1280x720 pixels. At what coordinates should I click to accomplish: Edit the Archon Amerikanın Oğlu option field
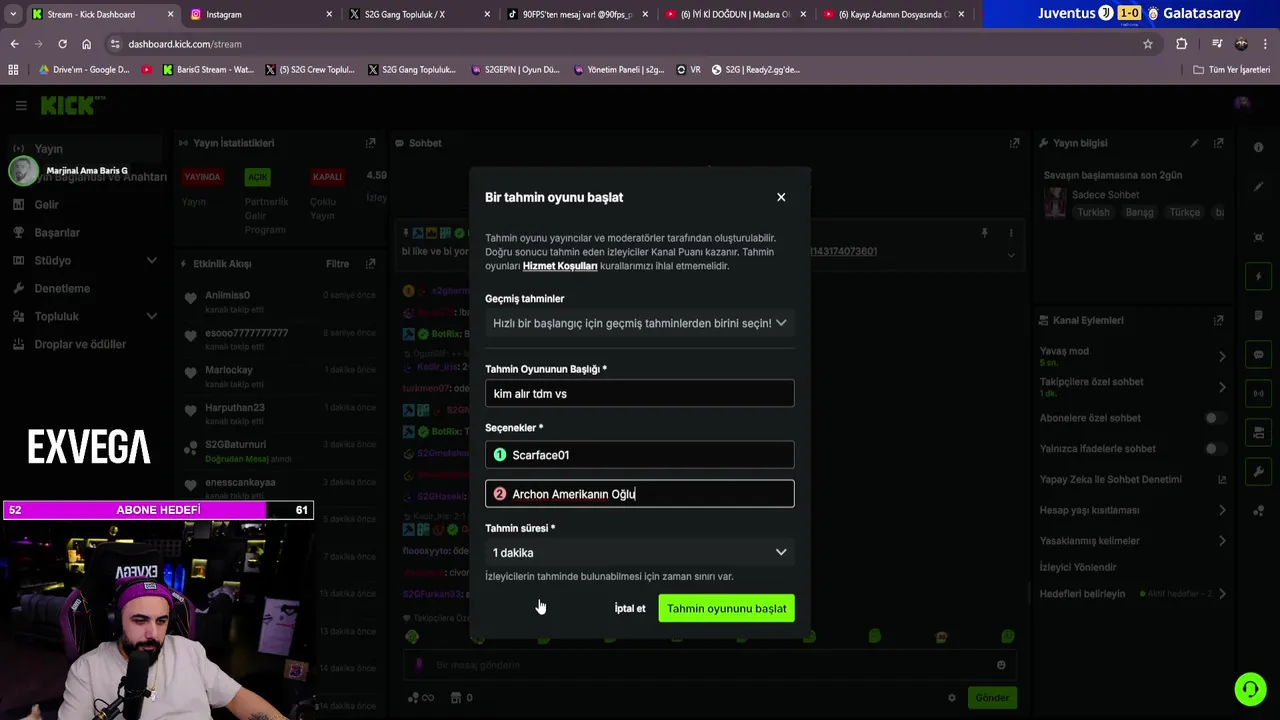click(x=640, y=494)
